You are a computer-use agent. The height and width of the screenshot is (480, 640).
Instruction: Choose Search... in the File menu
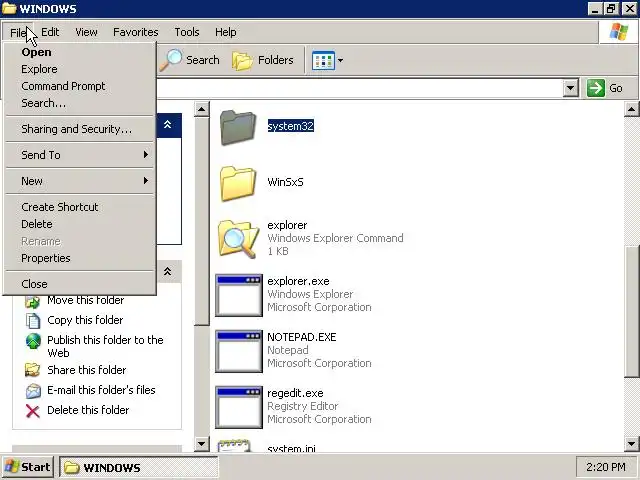(x=80, y=103)
